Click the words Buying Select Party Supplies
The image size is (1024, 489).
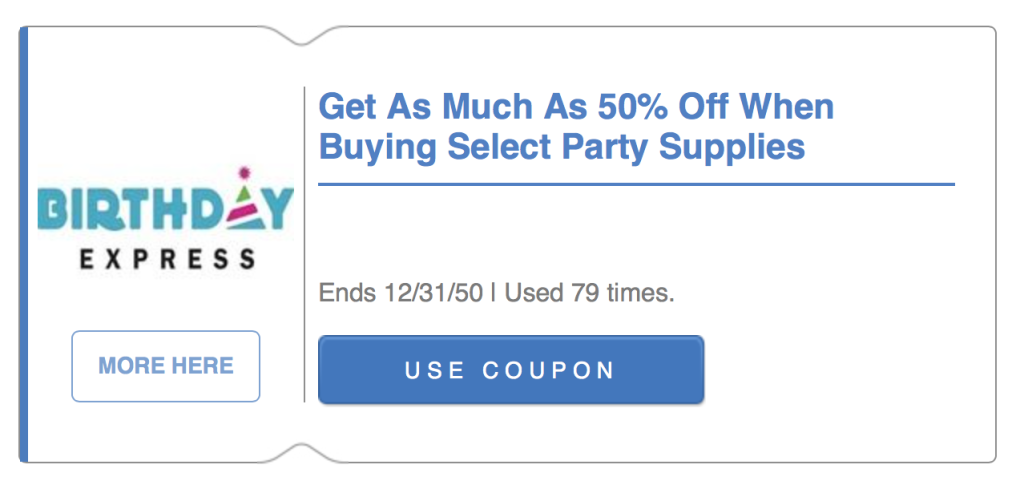click(x=562, y=146)
